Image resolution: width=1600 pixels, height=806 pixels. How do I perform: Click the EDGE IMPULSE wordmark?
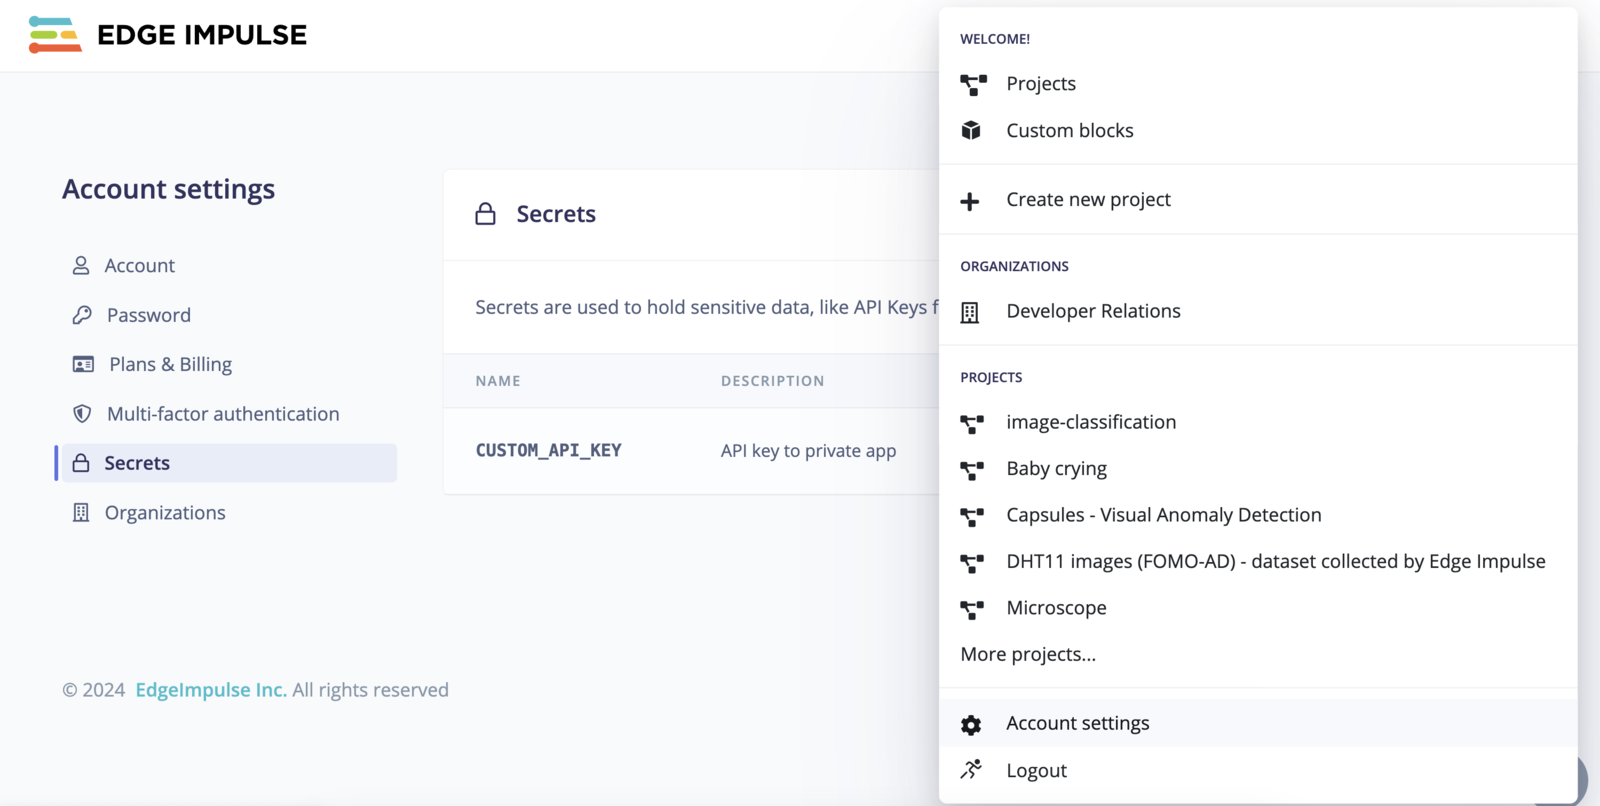tap(202, 35)
